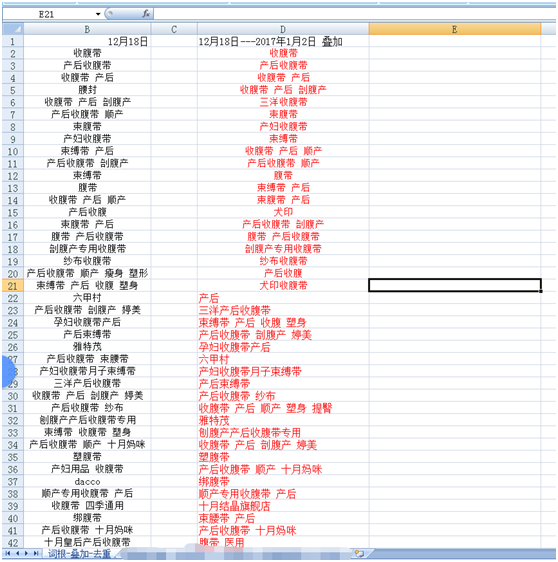The image size is (558, 562).
Task: Jump to last sheet with tab arrow
Action: 36,553
